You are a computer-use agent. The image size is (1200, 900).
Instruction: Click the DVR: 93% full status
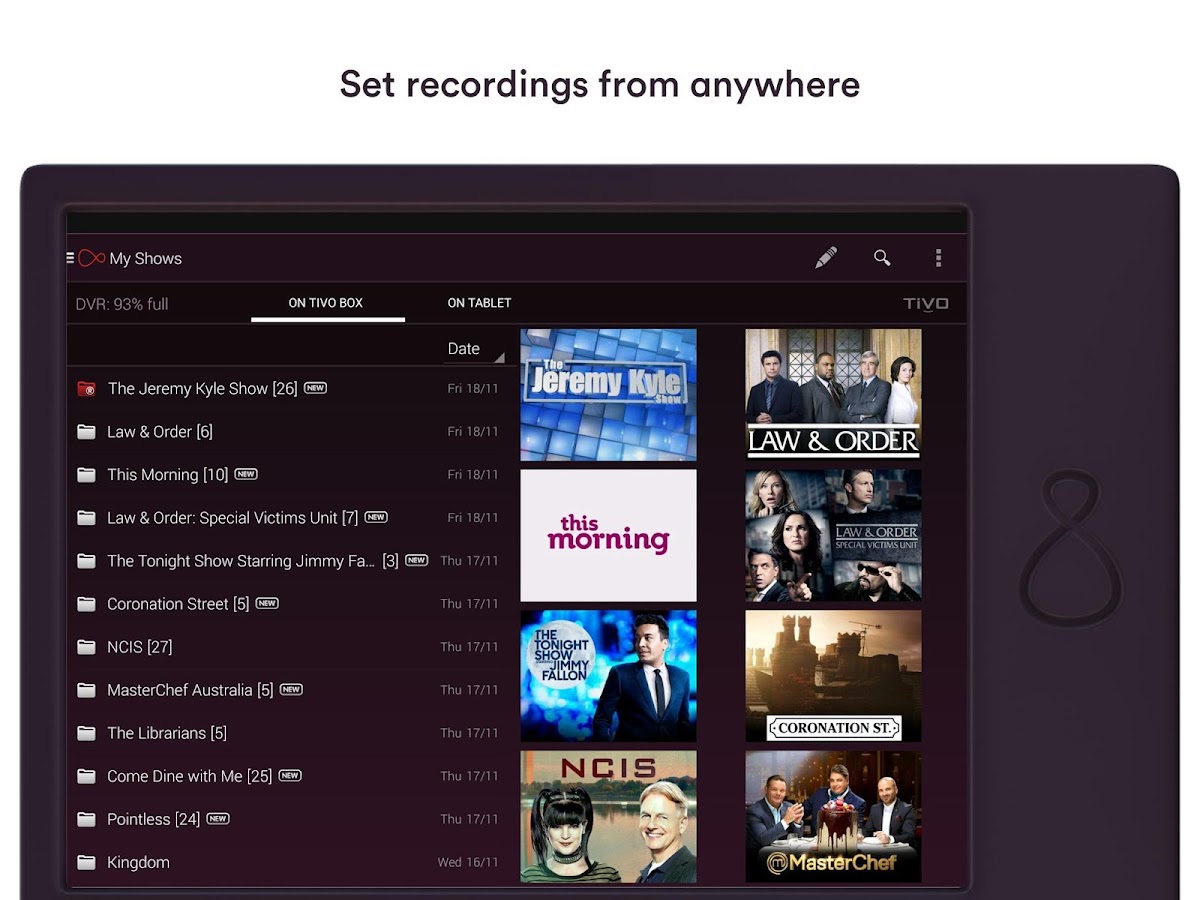point(122,304)
